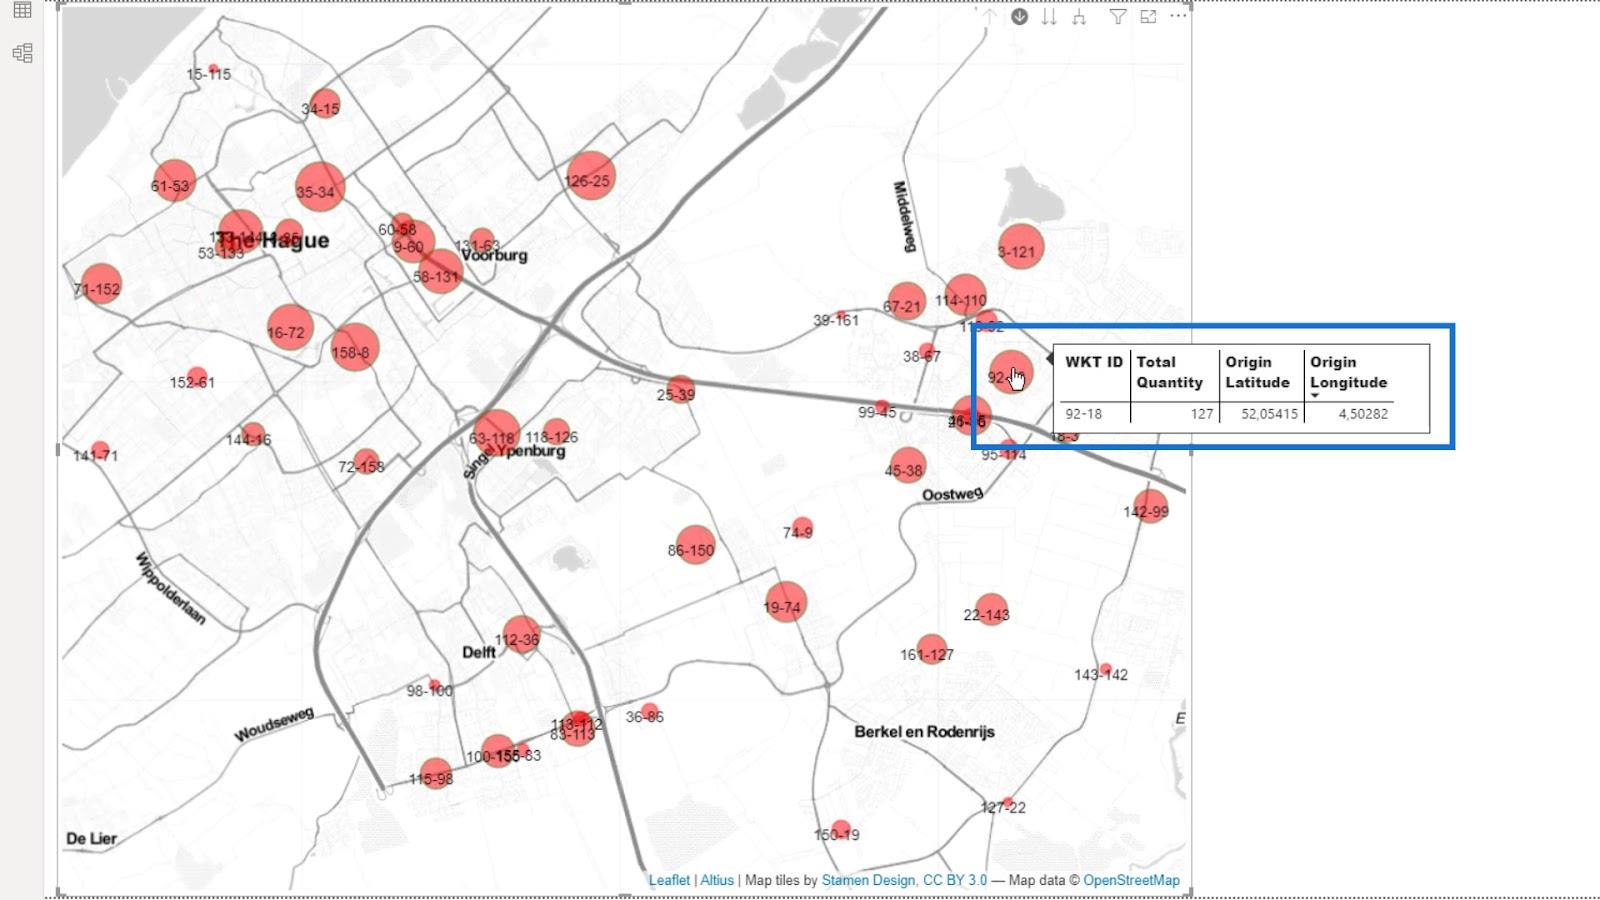Open the CC BY 3.0 link
The height and width of the screenshot is (900, 1600).
(x=955, y=880)
